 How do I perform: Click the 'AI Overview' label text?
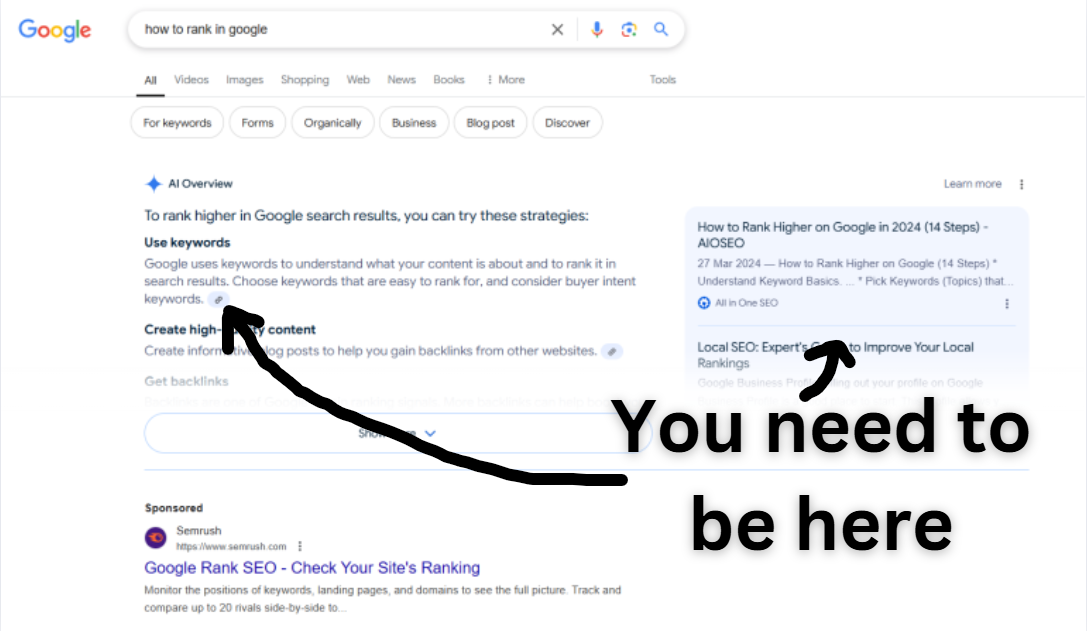tap(200, 184)
